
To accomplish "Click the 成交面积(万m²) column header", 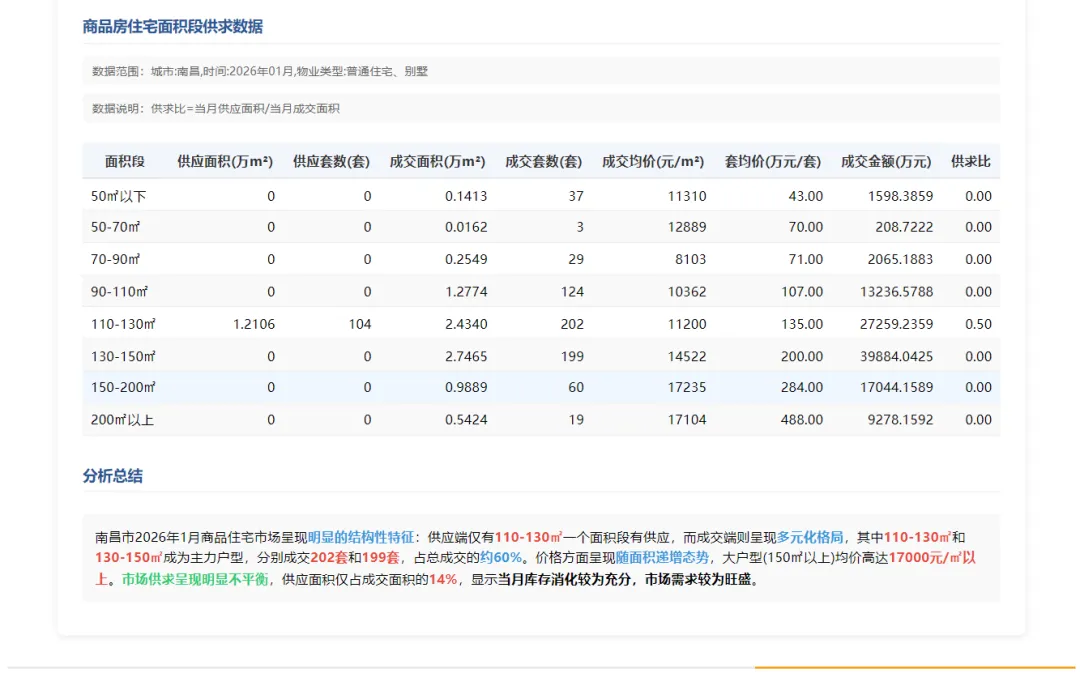I will 437,161.
